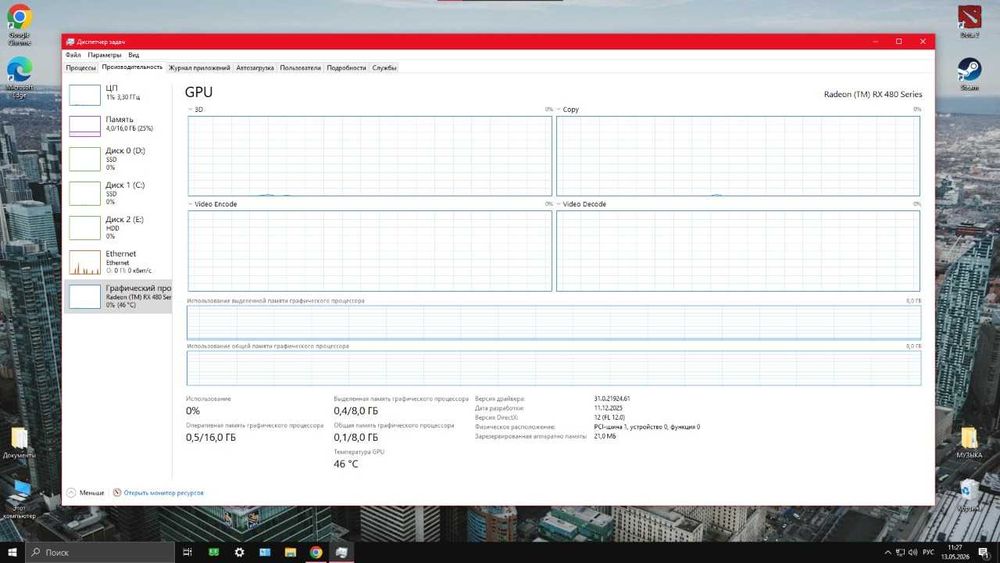Click the PCI-шина 1 location text
This screenshot has height=563, width=1000.
(x=647, y=427)
